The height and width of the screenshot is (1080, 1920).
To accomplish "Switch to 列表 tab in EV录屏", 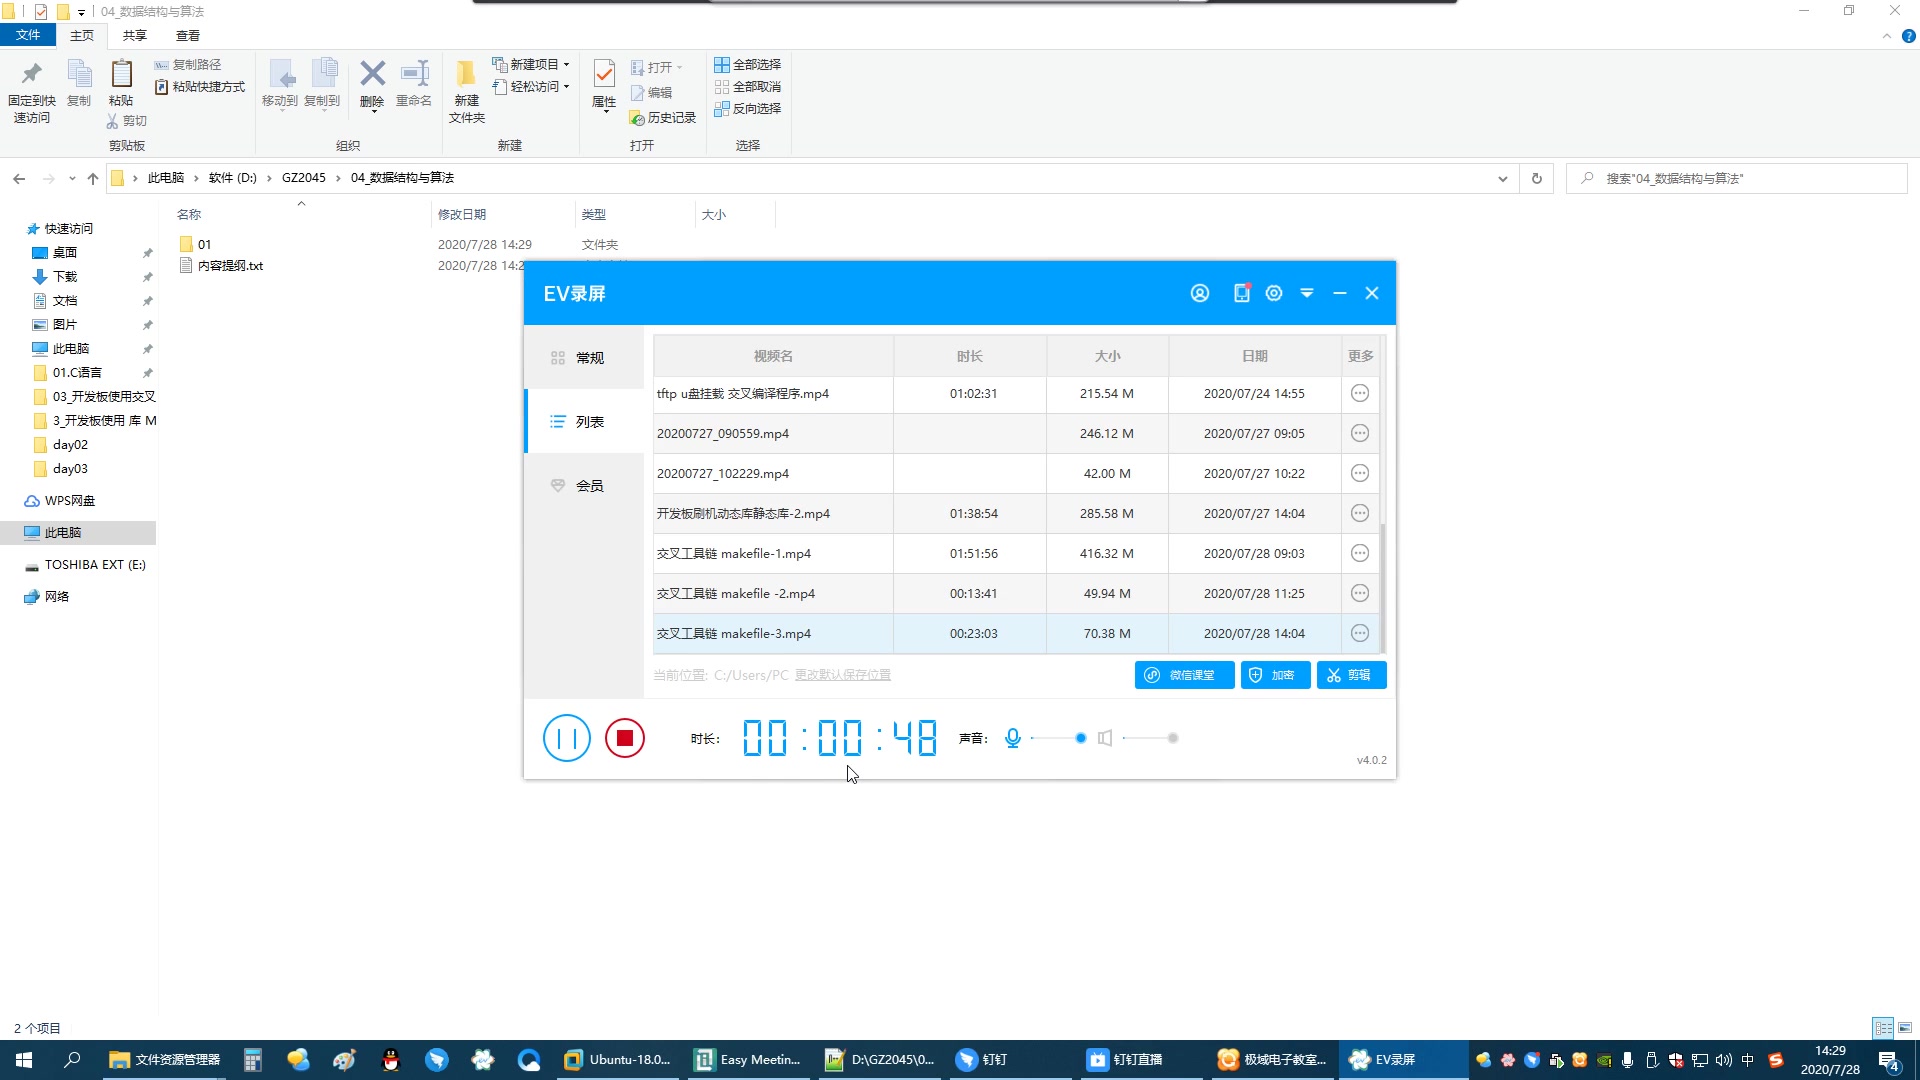I will click(x=584, y=422).
